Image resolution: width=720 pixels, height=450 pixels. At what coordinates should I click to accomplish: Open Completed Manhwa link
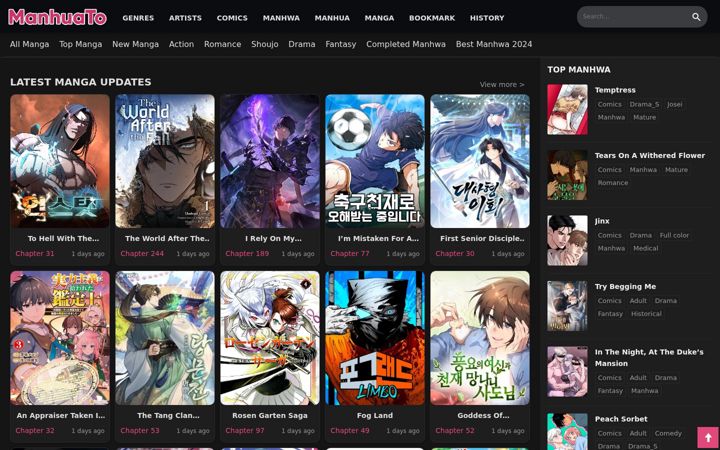(x=406, y=44)
